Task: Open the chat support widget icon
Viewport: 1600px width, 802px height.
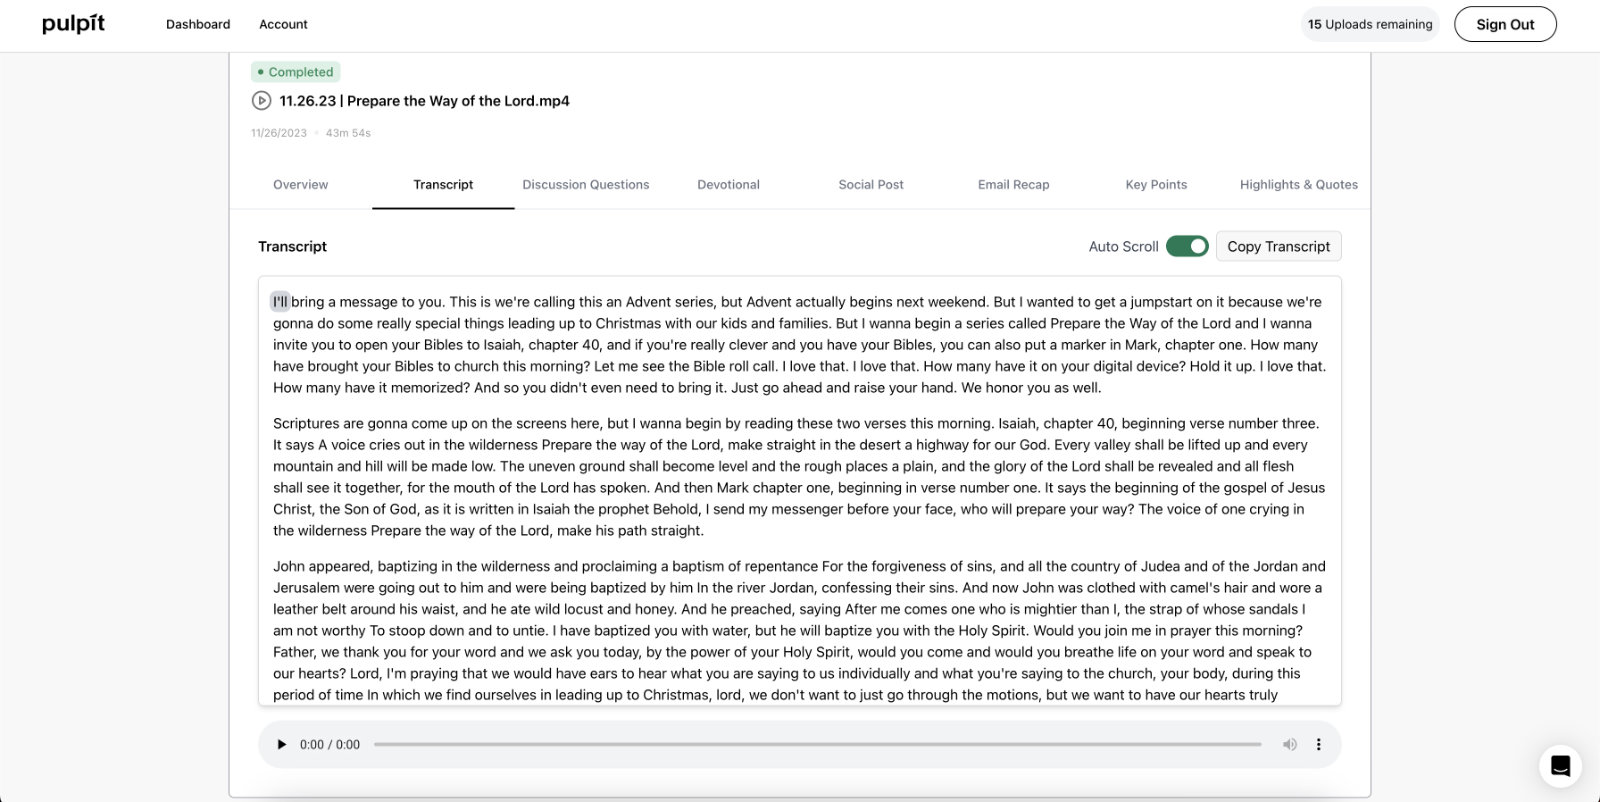Action: [1560, 767]
